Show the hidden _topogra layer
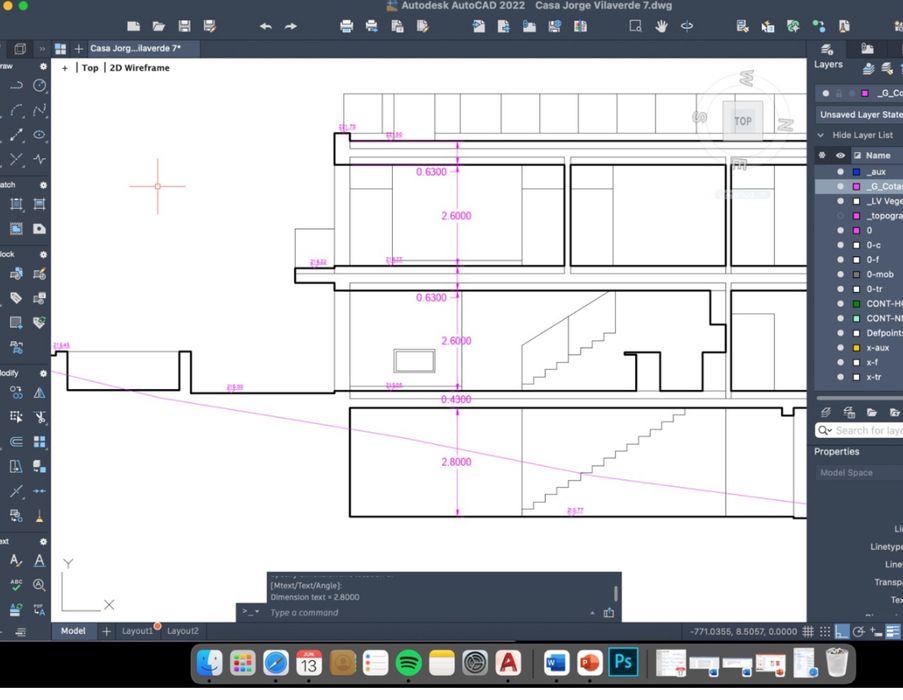The image size is (903, 700). [x=840, y=216]
